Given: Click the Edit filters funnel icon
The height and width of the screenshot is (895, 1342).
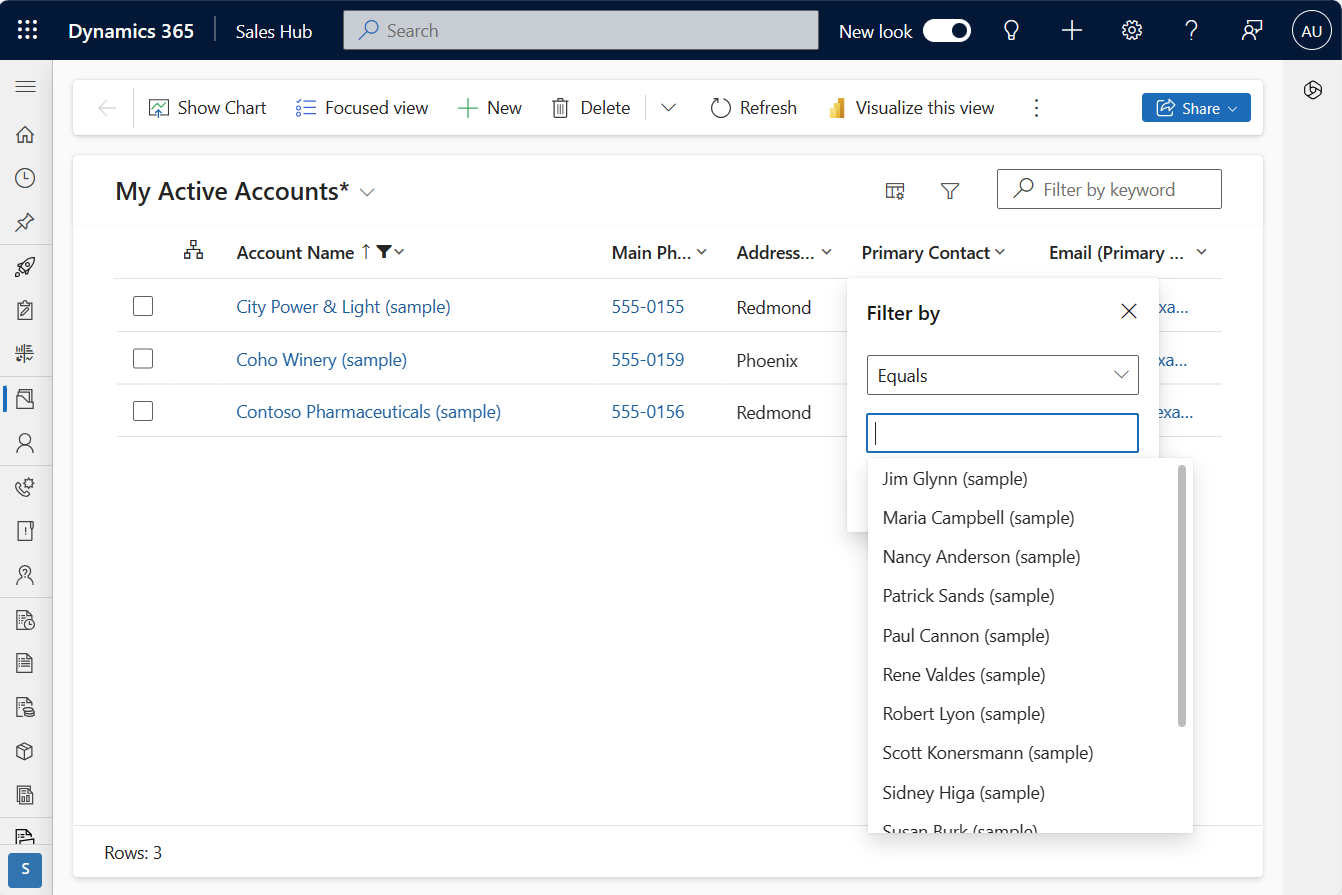Looking at the screenshot, I should coord(949,189).
